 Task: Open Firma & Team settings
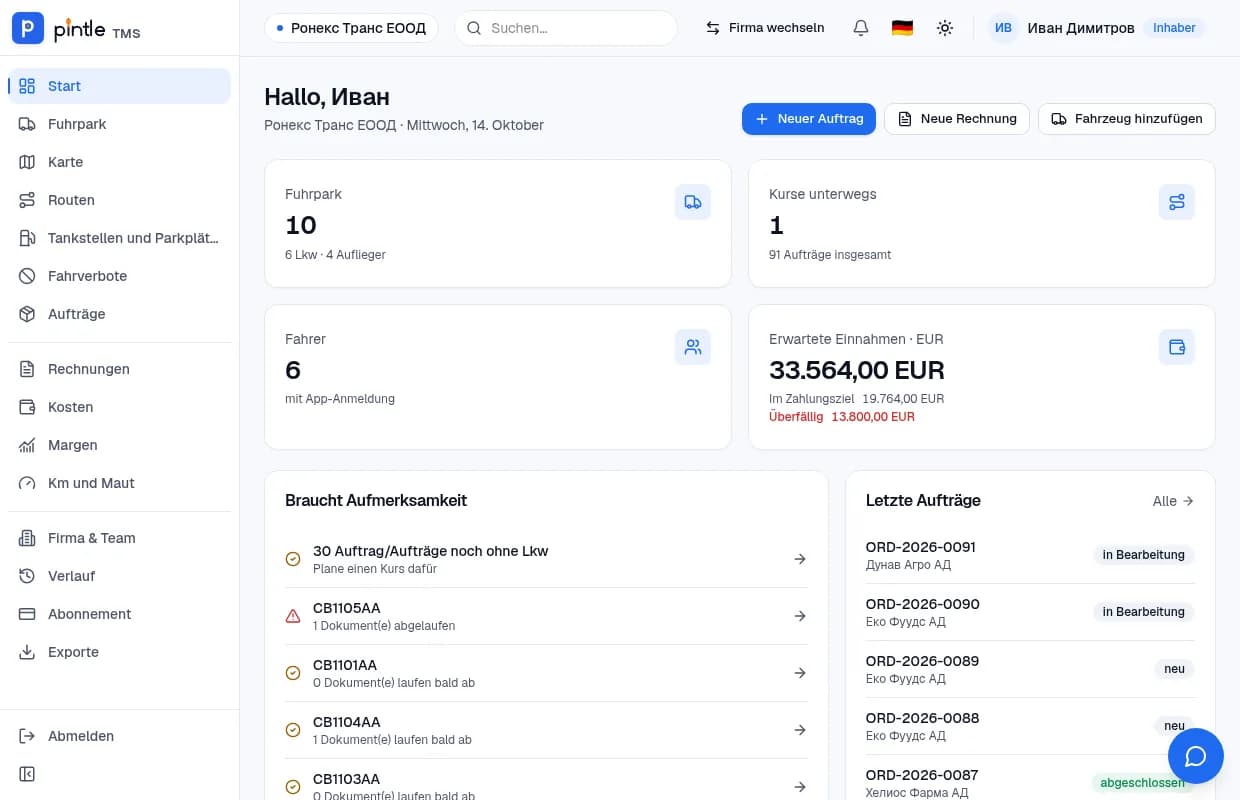click(119, 538)
